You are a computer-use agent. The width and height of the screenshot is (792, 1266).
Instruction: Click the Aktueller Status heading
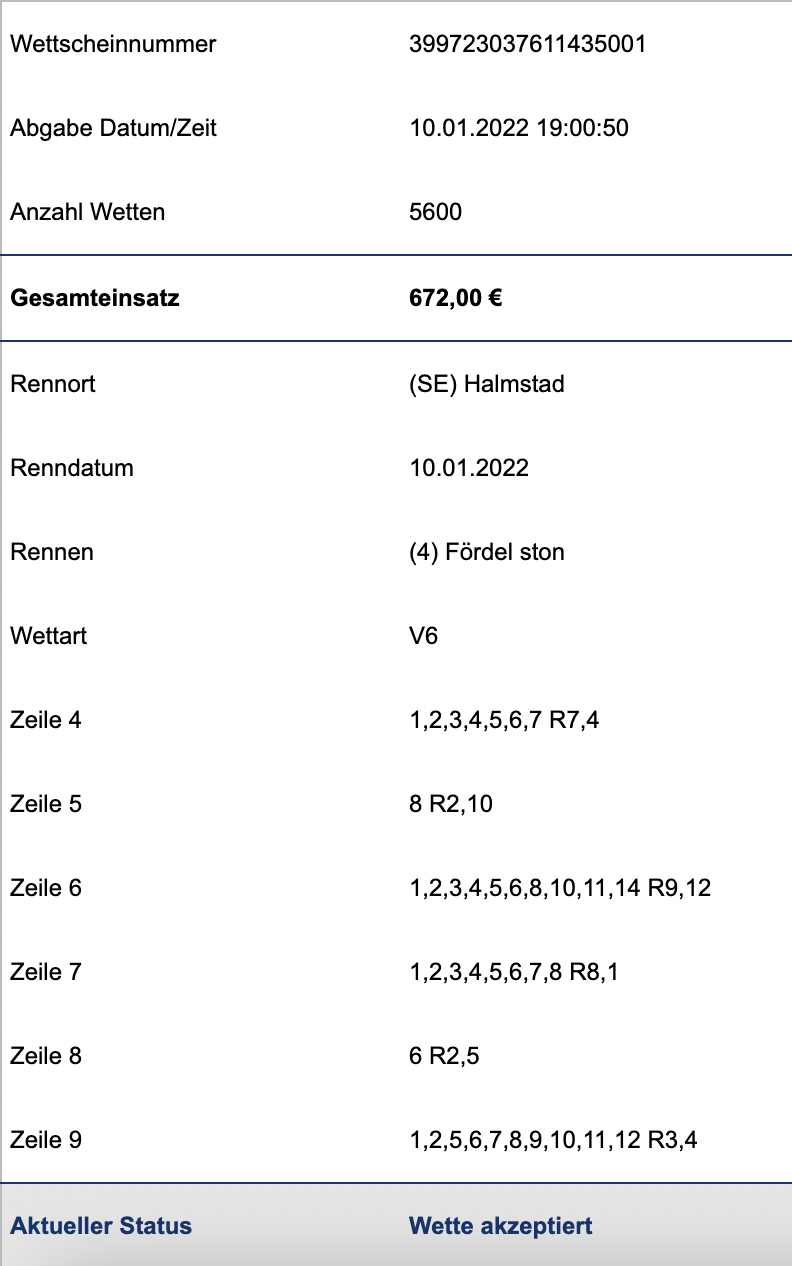pos(101,1226)
